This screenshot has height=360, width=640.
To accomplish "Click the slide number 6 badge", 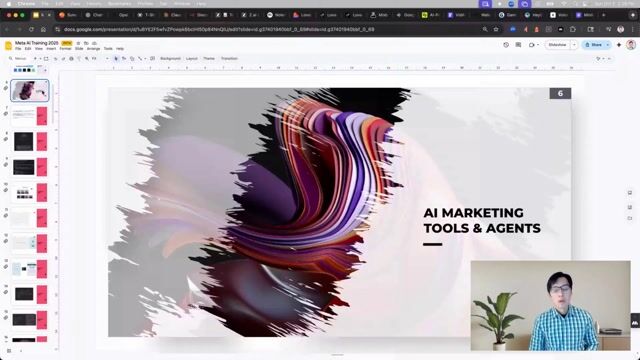I will click(560, 93).
